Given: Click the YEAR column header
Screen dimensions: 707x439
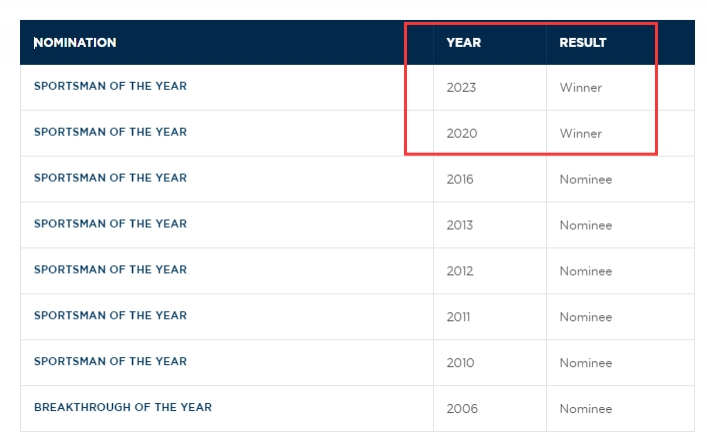Looking at the screenshot, I should click(x=464, y=42).
